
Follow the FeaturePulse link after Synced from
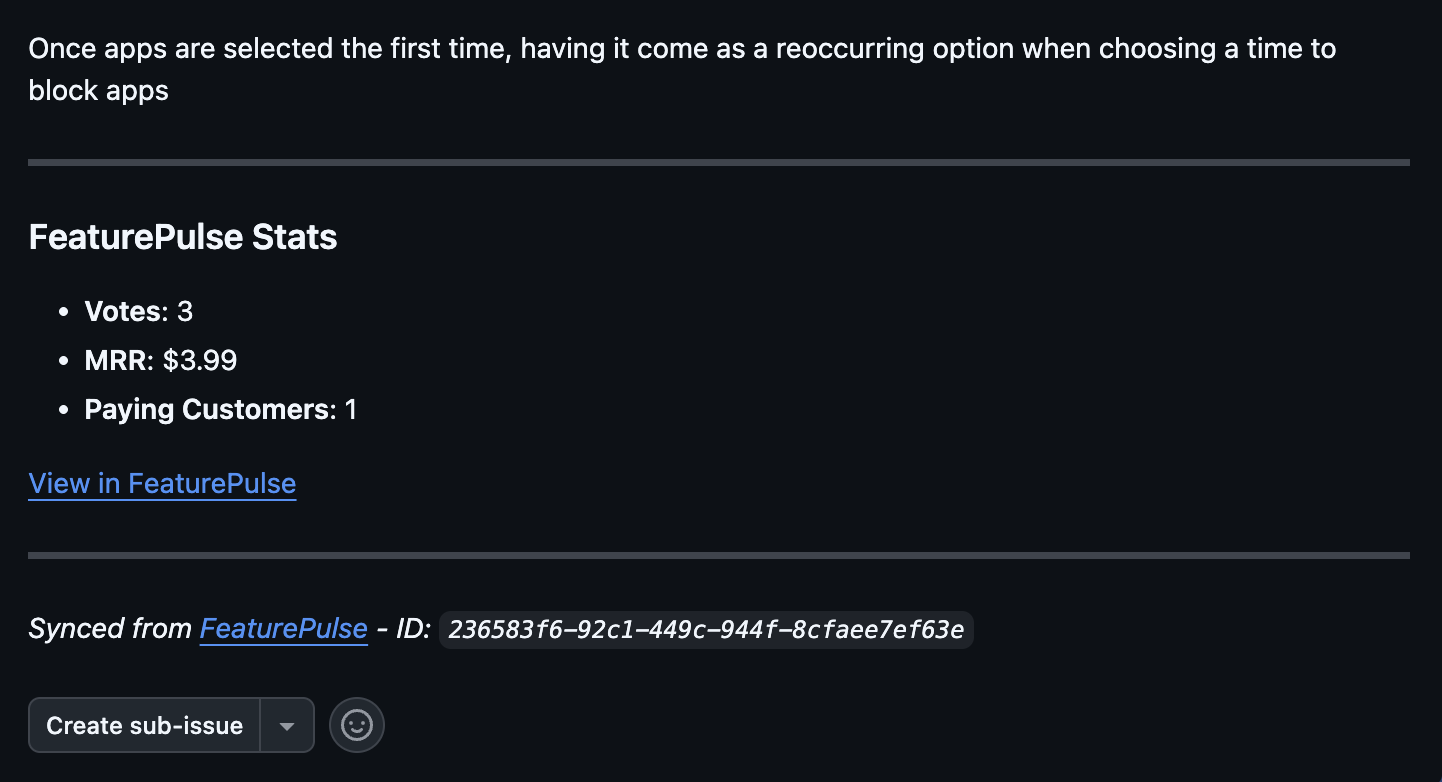283,629
